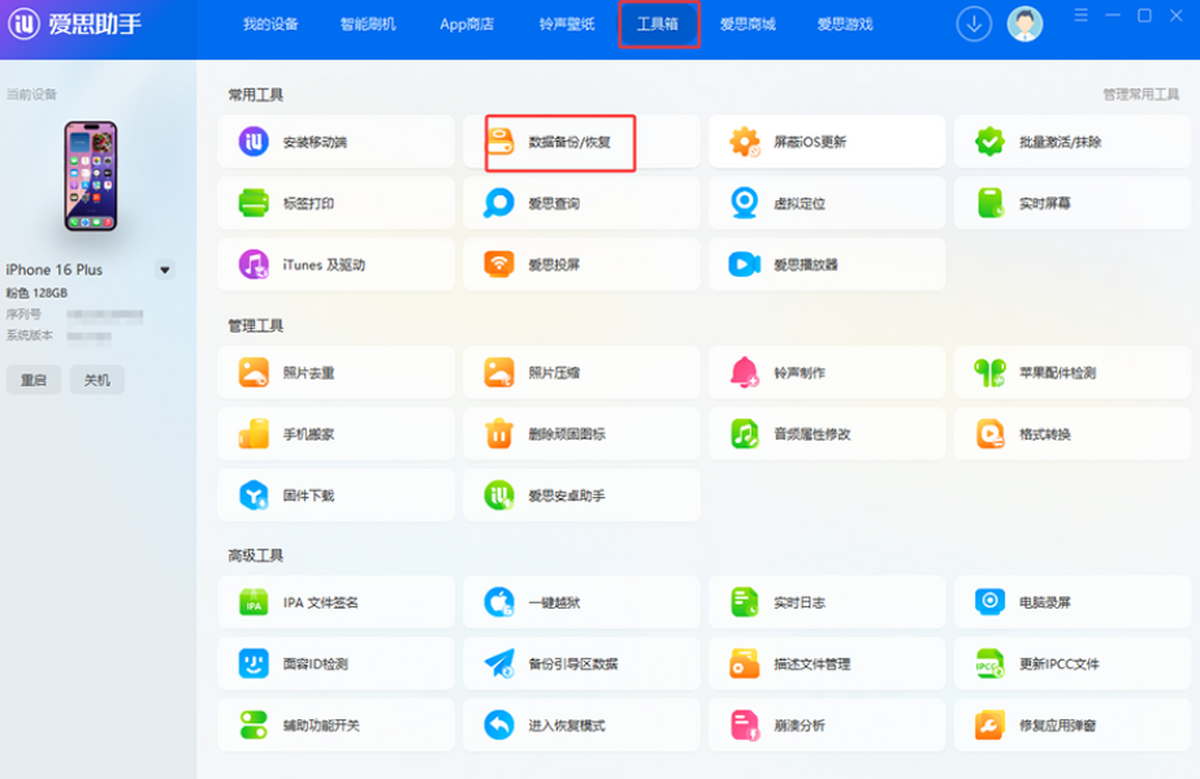The image size is (1200, 779).
Task: Click the 管理常用工具 link
Action: click(1141, 94)
